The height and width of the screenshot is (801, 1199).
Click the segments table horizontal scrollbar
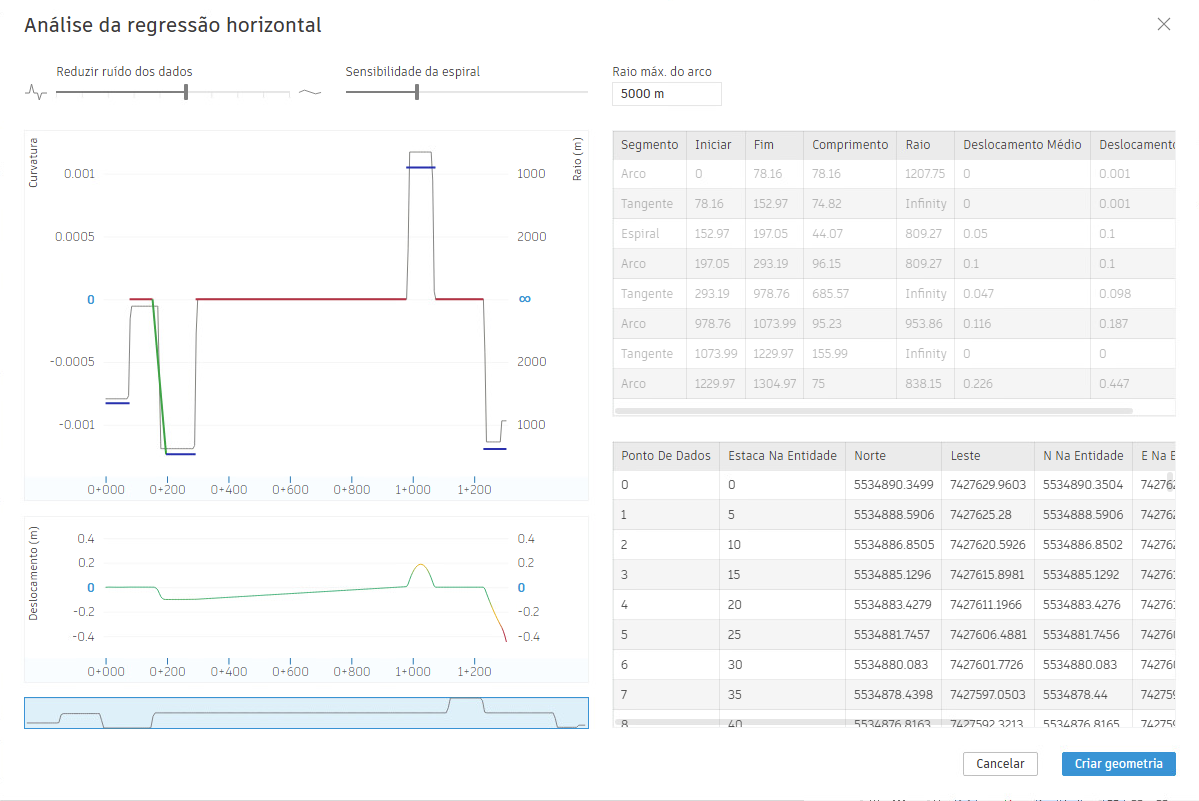(x=873, y=411)
